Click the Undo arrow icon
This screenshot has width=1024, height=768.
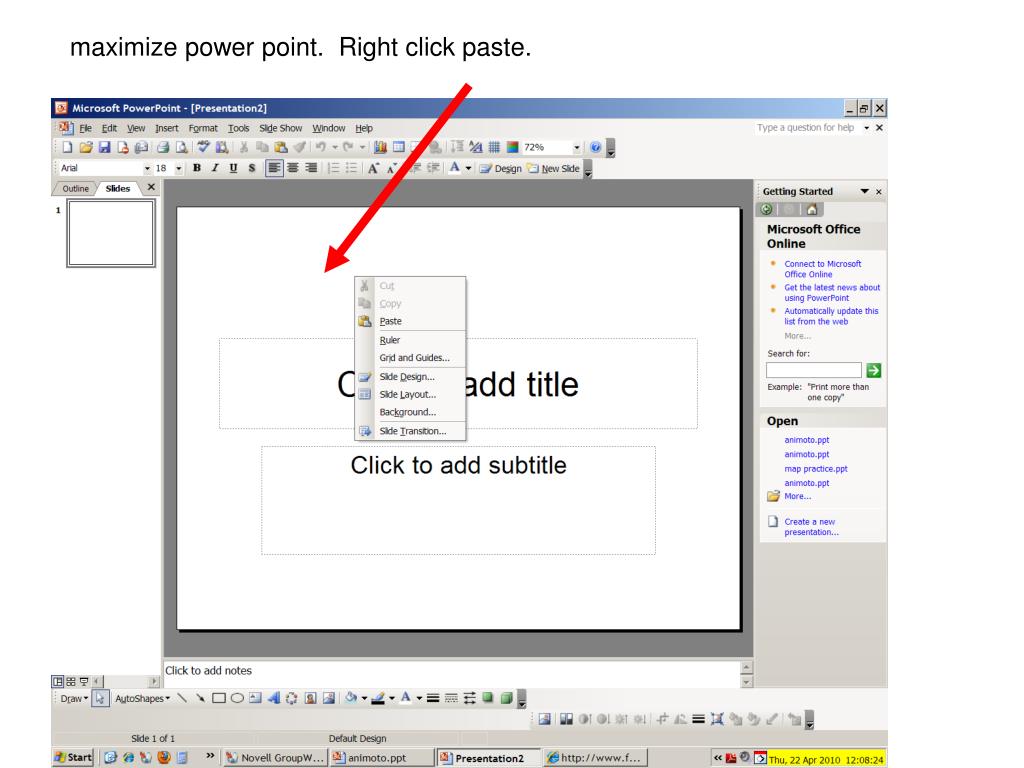[321, 148]
